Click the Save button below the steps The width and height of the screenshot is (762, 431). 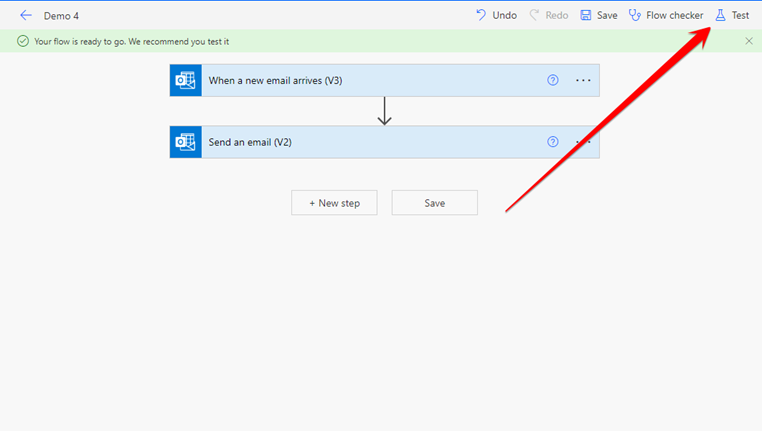click(434, 203)
